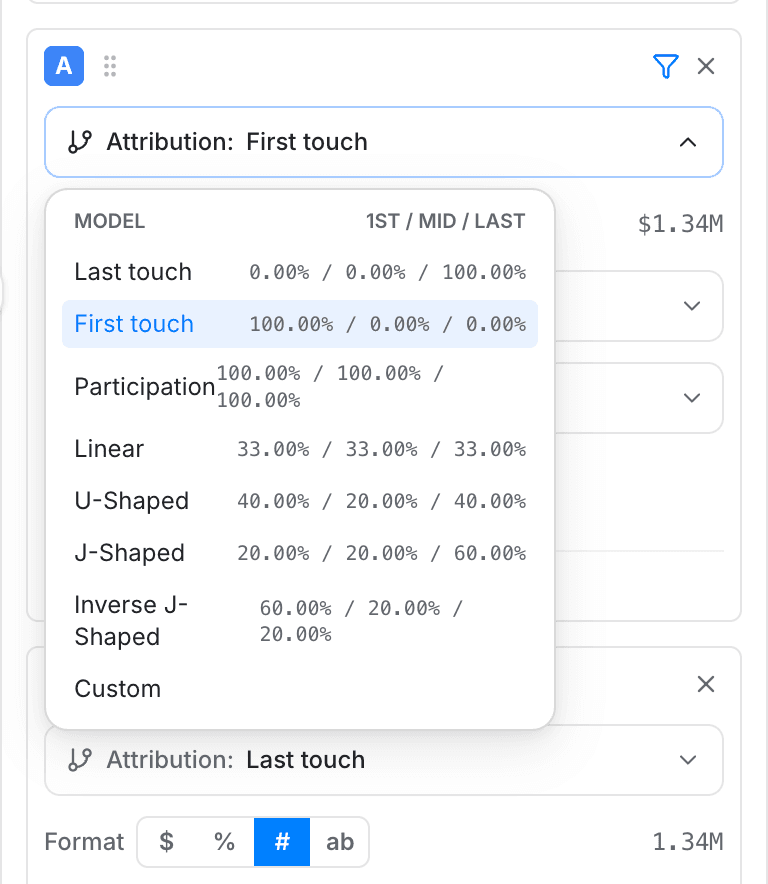This screenshot has height=884, width=768.
Task: Grab the drag handle dots beside badge A
Action: (110, 66)
